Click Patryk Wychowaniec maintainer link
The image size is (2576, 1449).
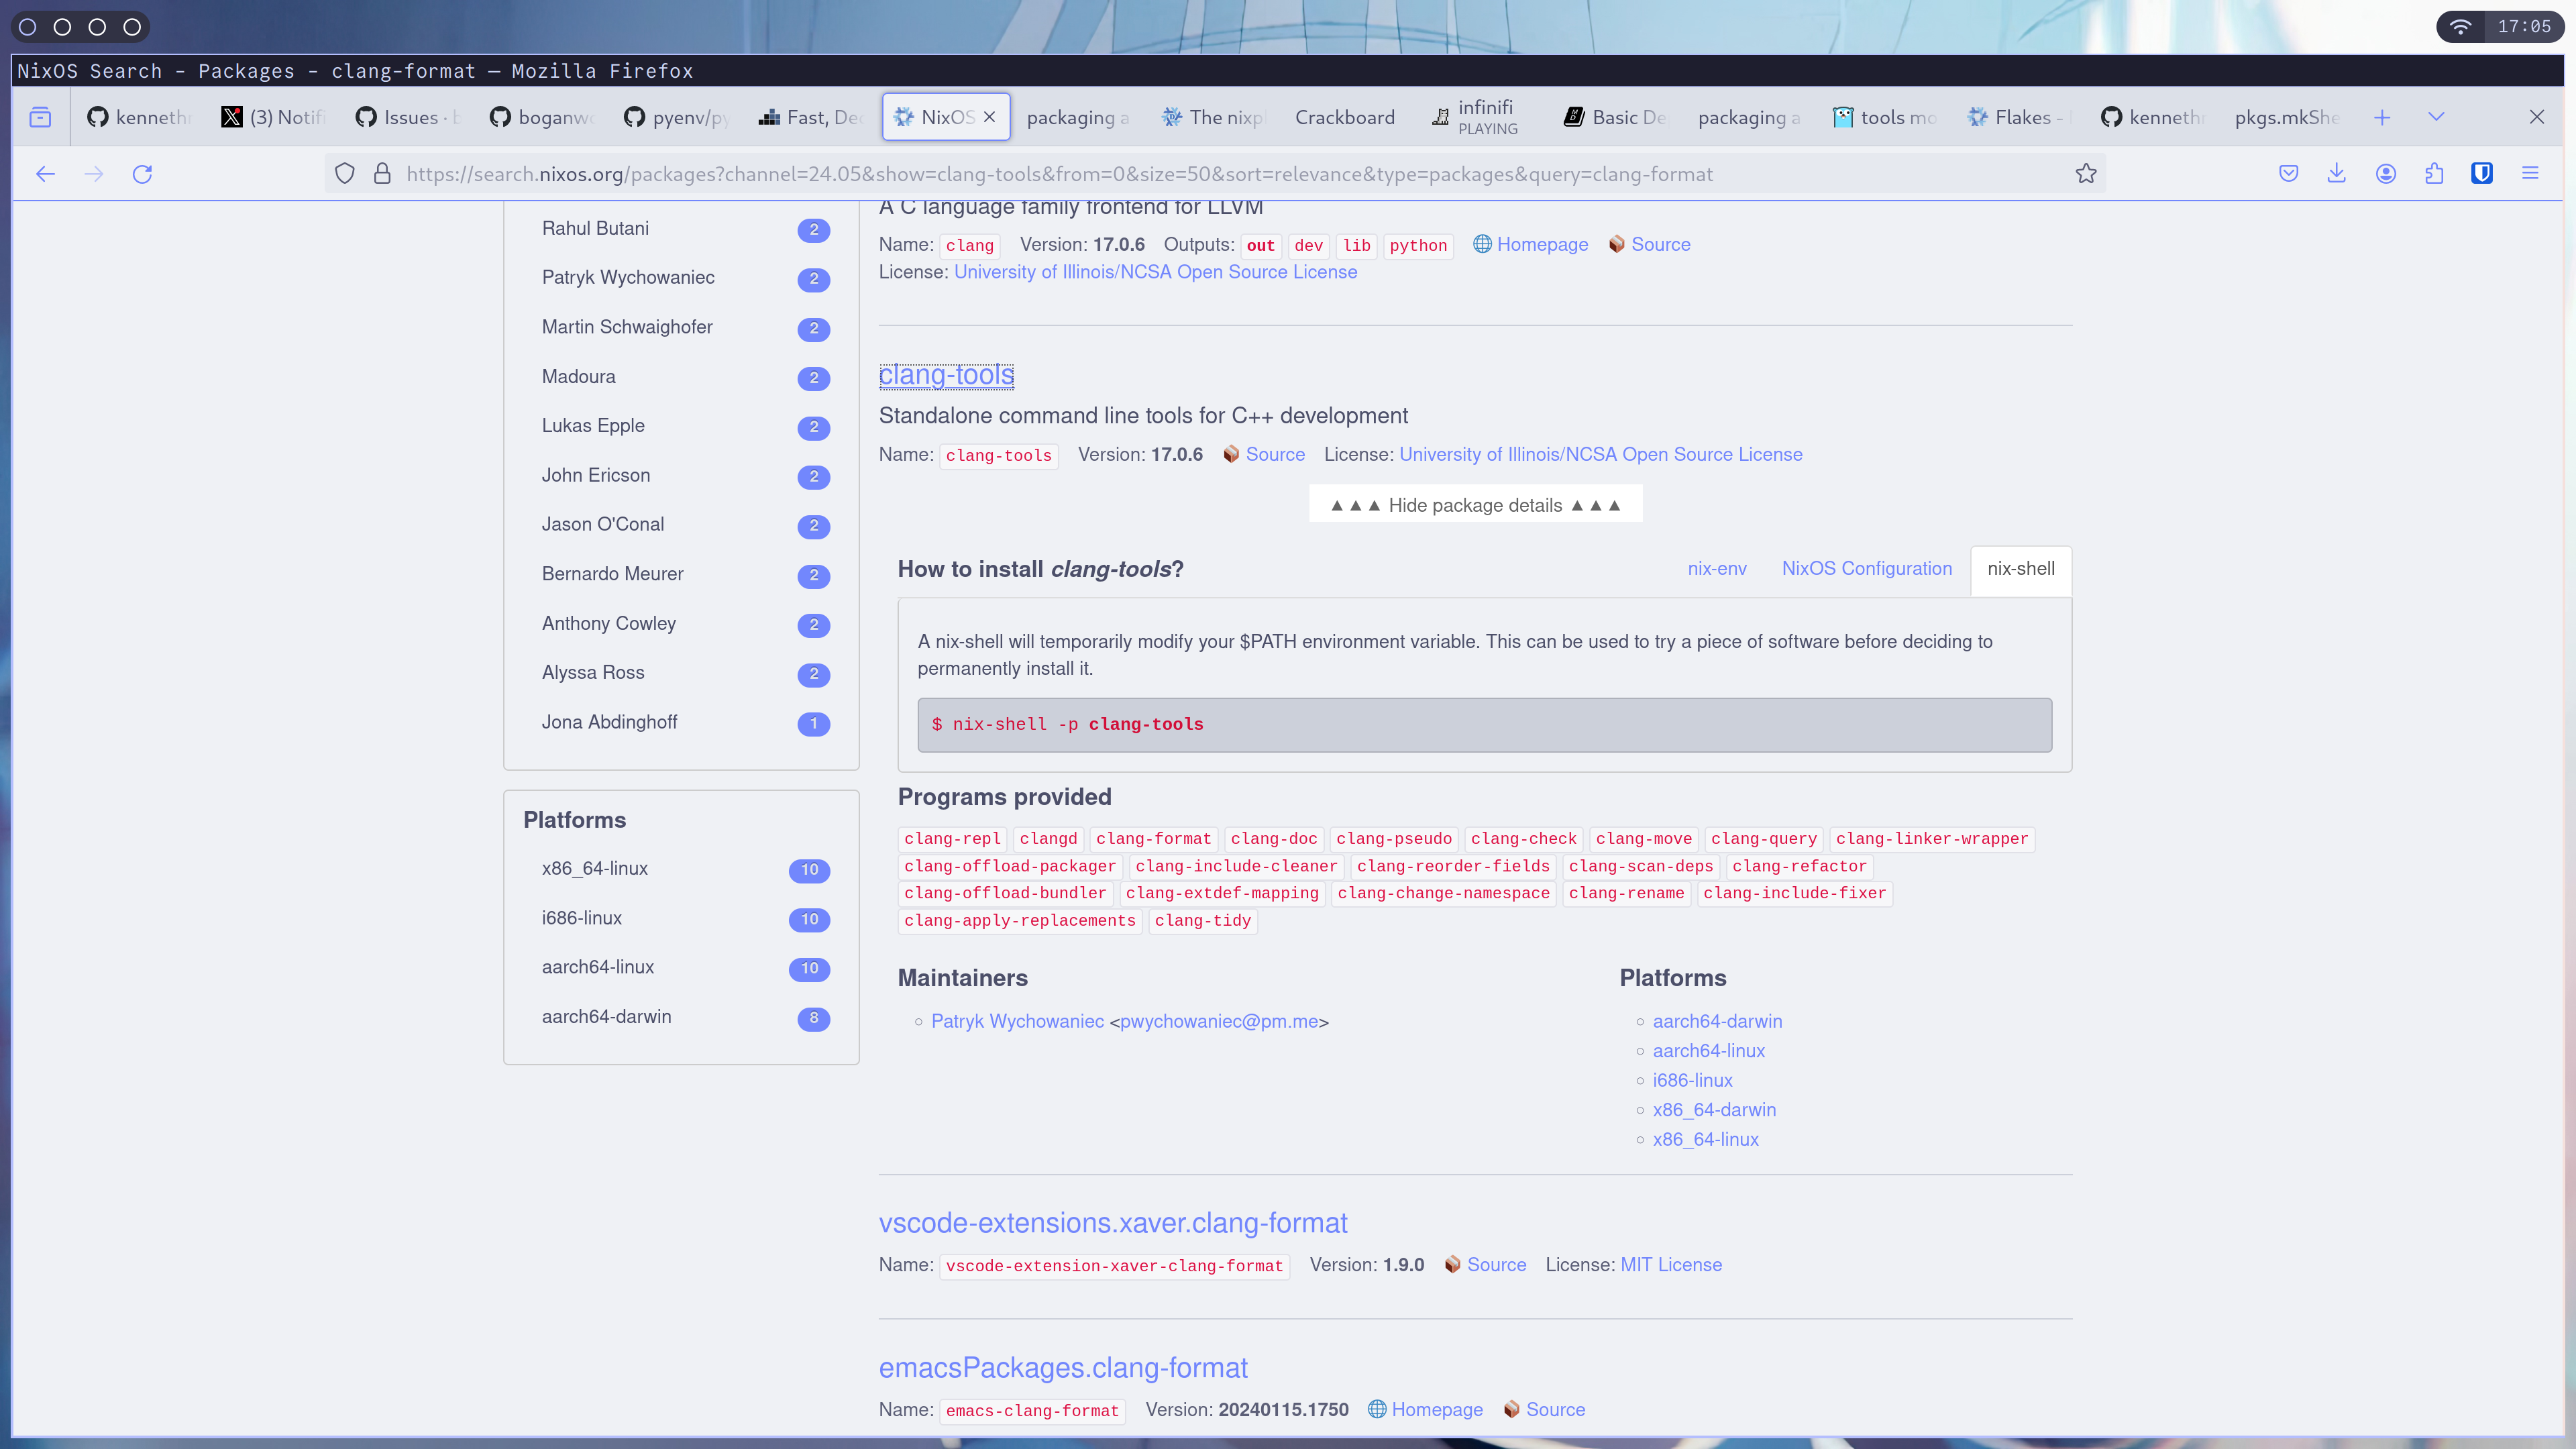coord(1016,1021)
